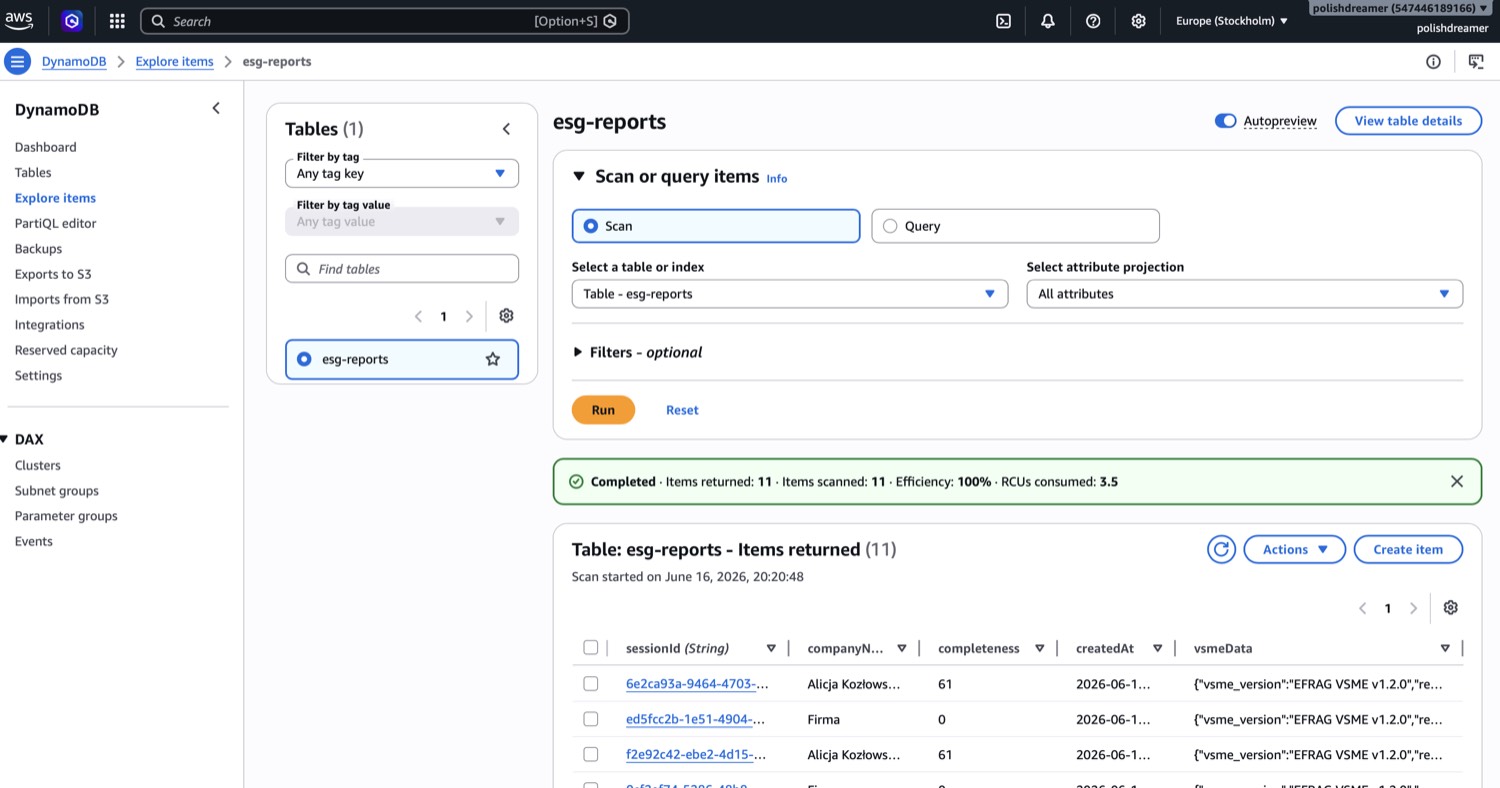The width and height of the screenshot is (1500, 788).
Task: Collapse the DynamoDB sidebar chevron
Action: pos(216,108)
